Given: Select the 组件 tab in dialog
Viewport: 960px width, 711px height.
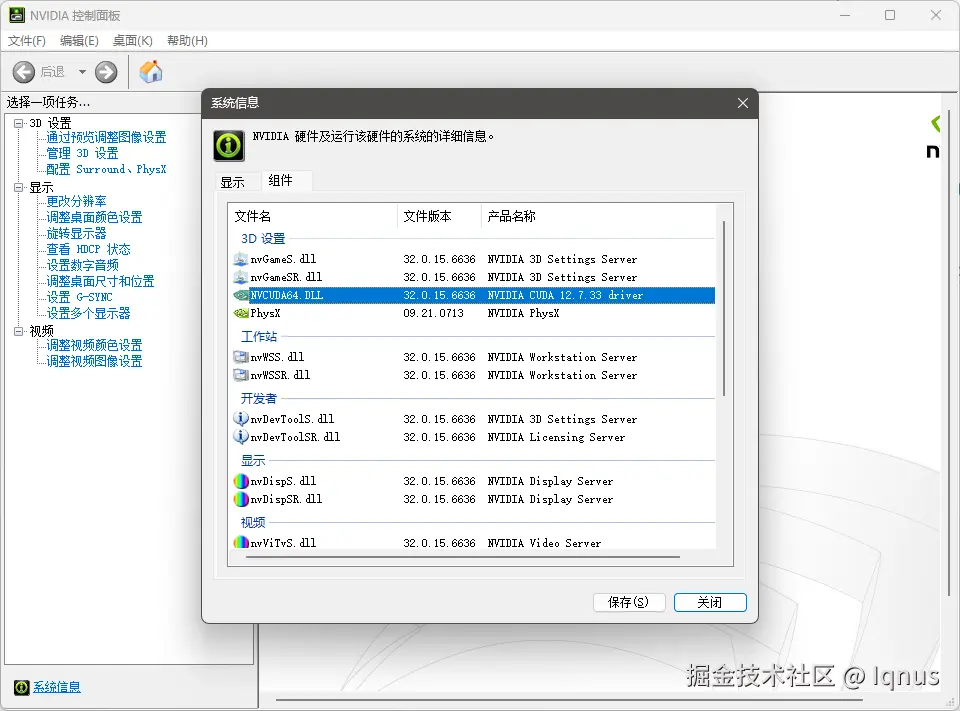Looking at the screenshot, I should click(x=280, y=180).
